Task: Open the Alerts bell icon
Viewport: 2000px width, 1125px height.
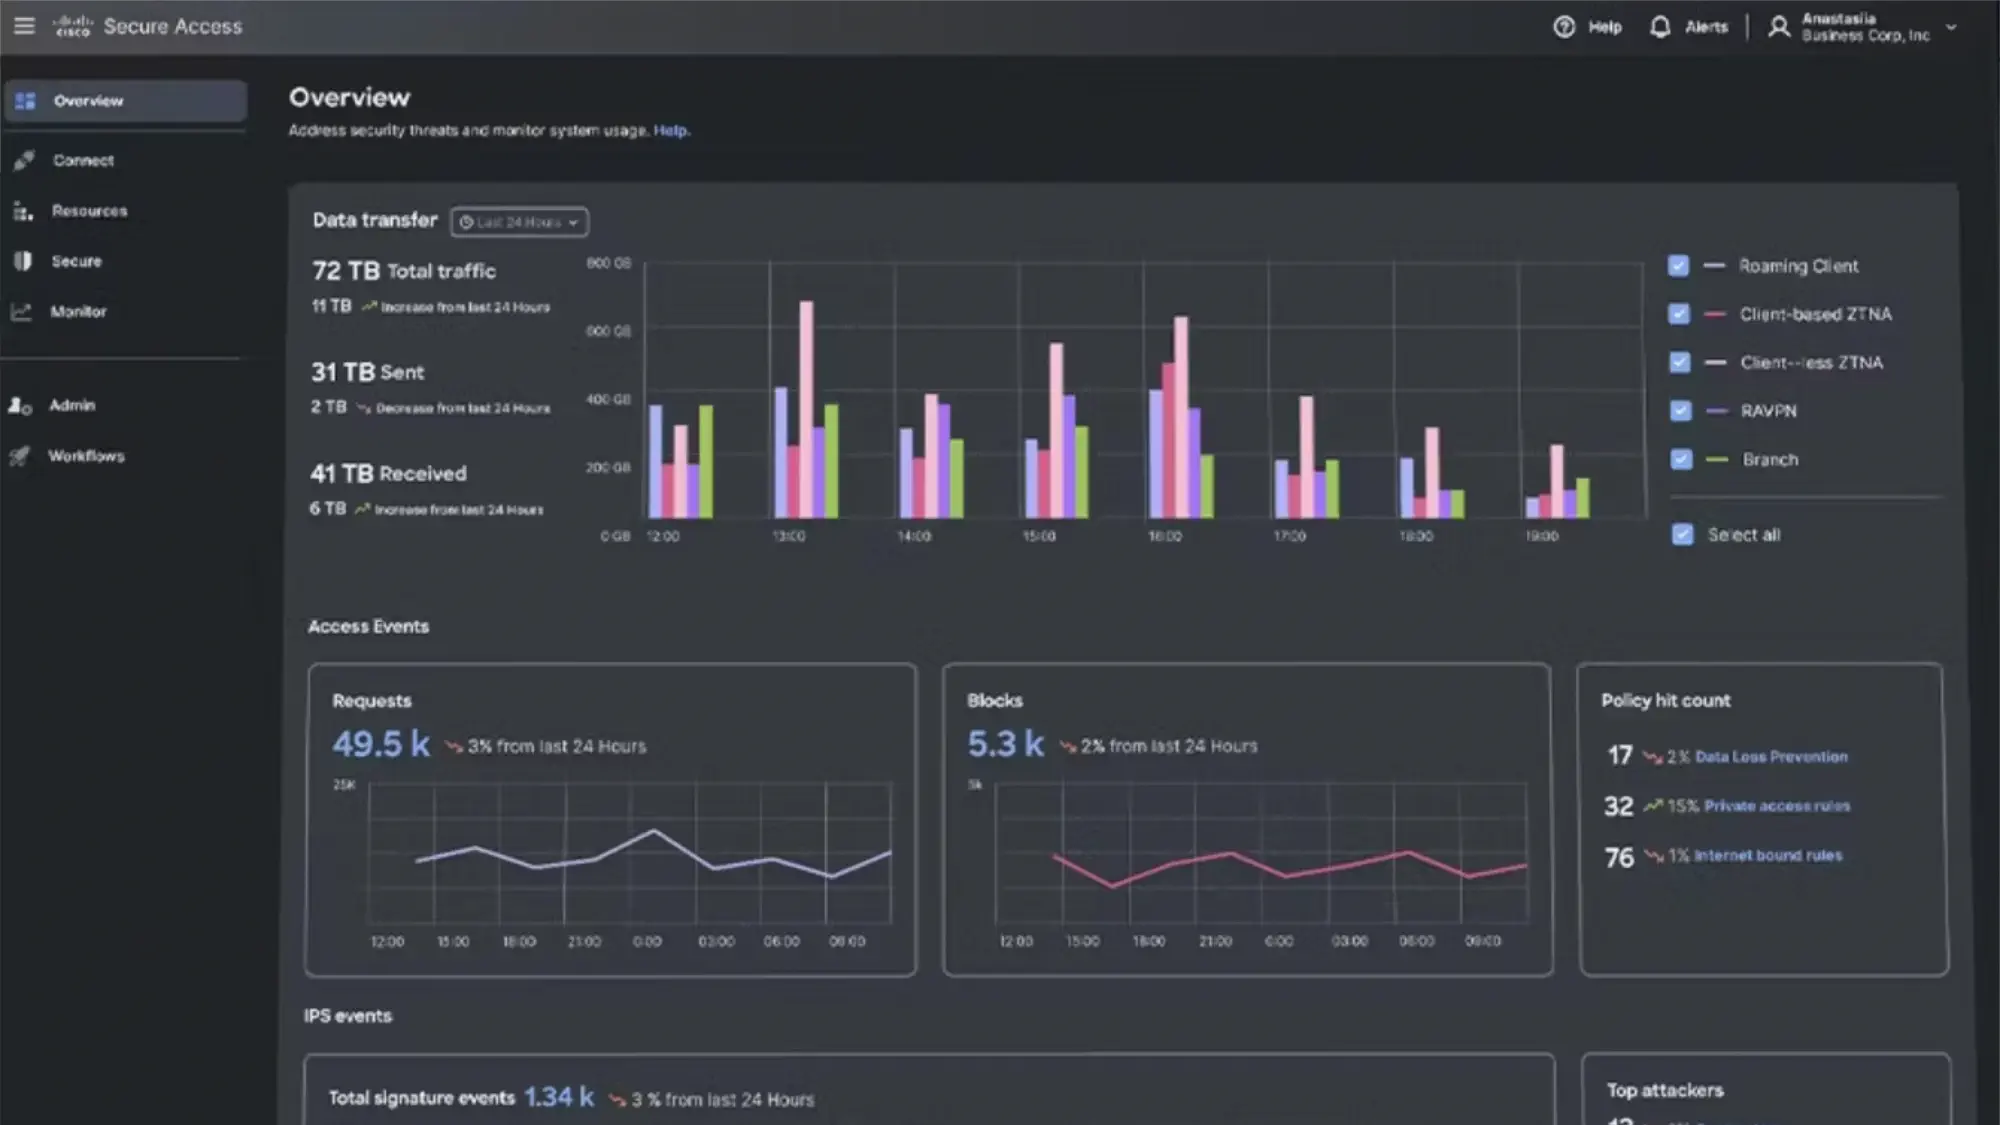Action: (1660, 27)
